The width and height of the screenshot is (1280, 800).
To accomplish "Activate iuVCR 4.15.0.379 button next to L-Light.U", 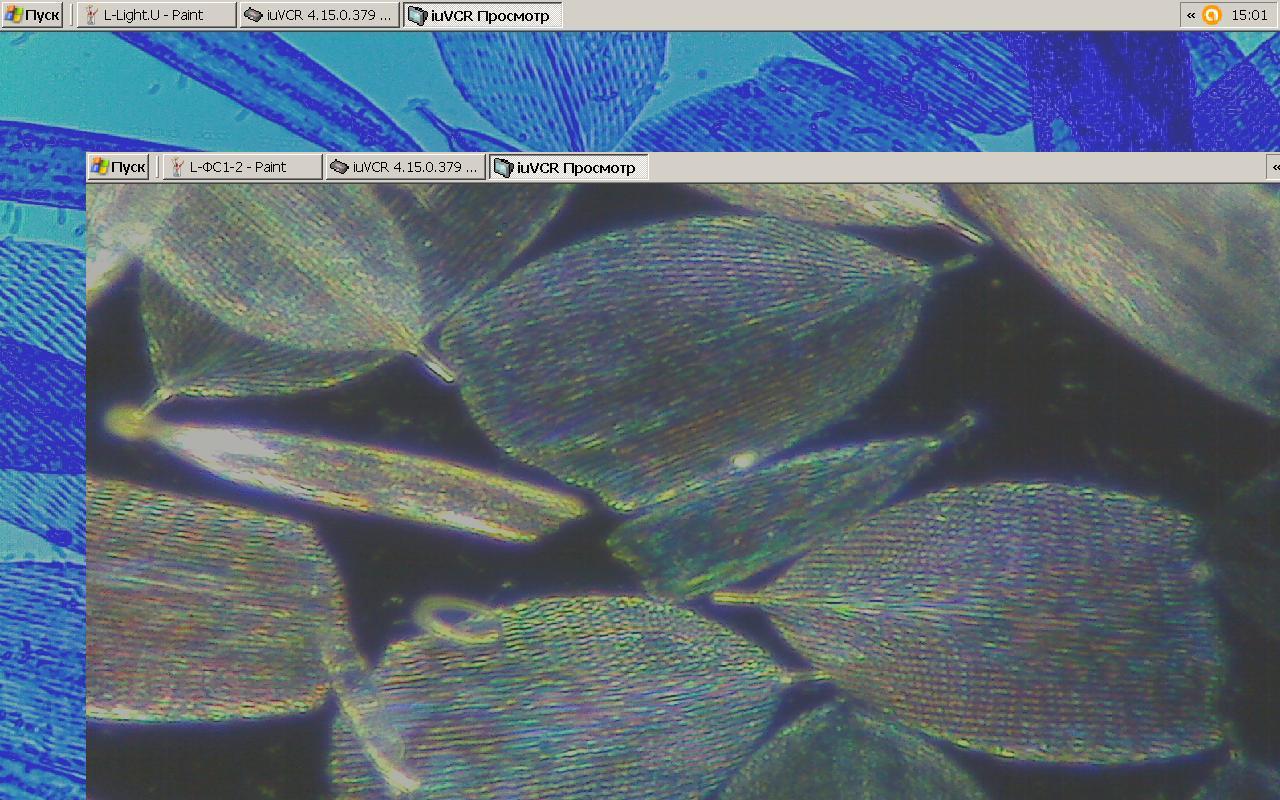I will tap(320, 15).
